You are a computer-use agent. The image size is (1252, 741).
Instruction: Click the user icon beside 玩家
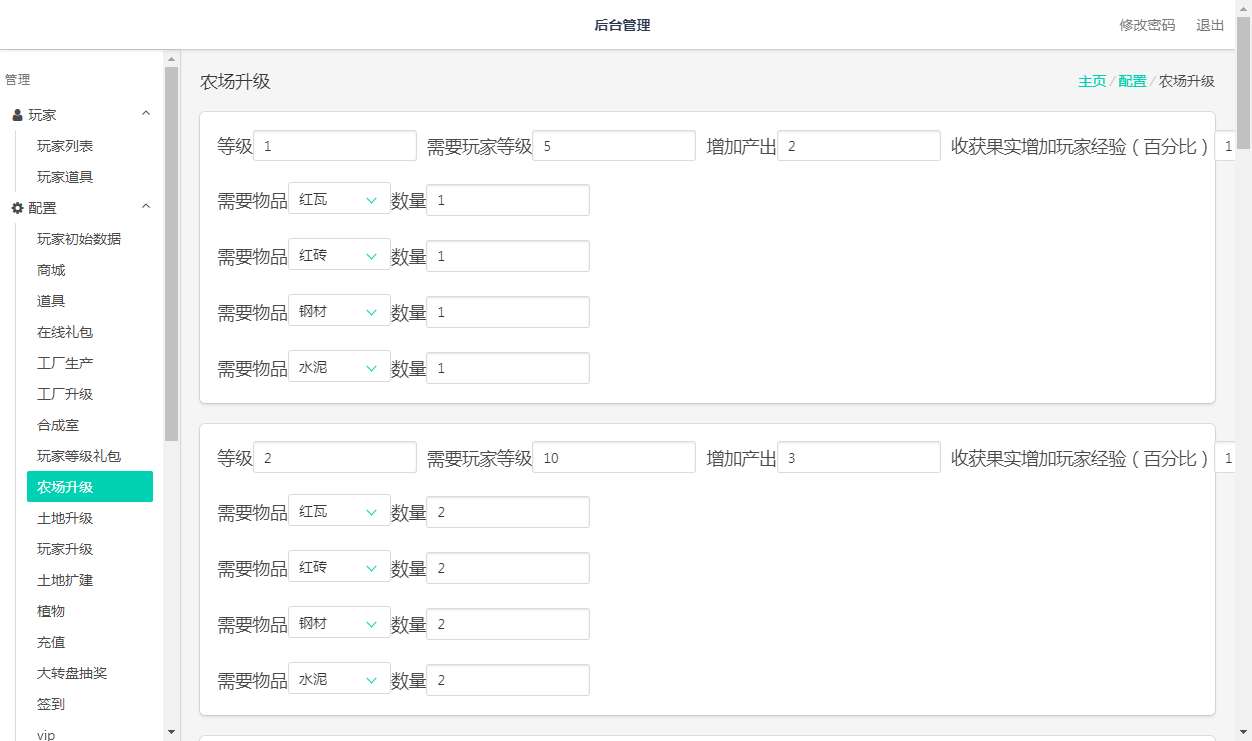[x=17, y=115]
